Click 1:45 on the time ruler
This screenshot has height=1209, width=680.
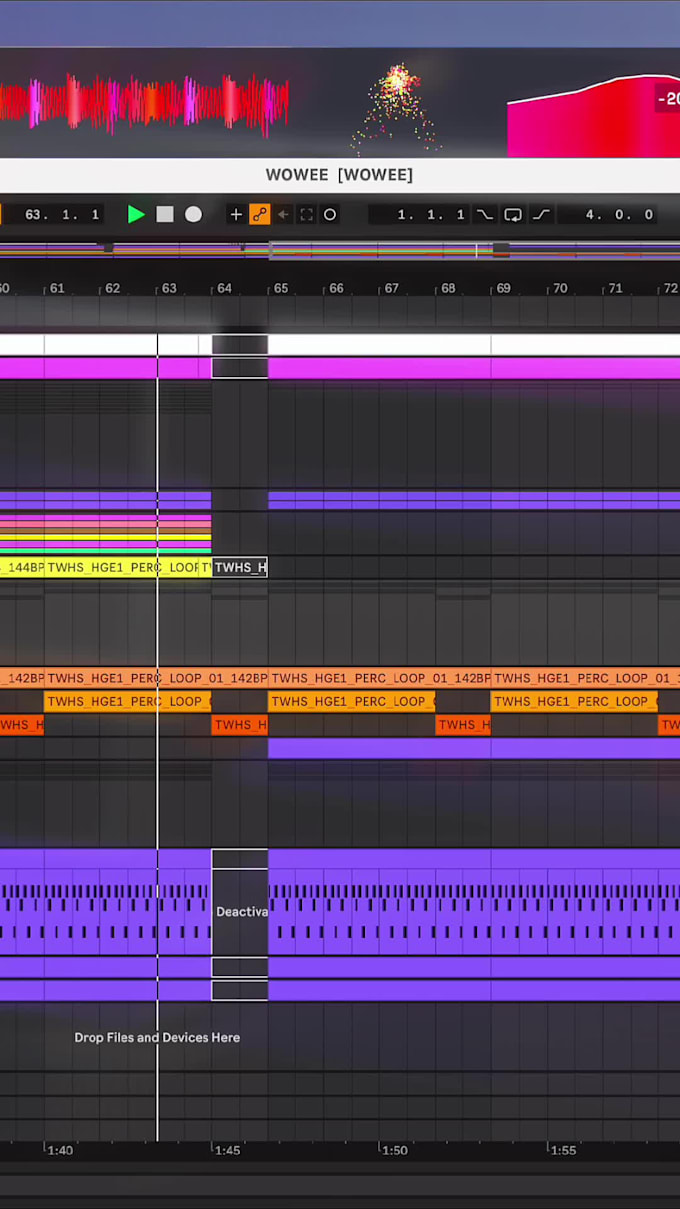click(227, 1150)
